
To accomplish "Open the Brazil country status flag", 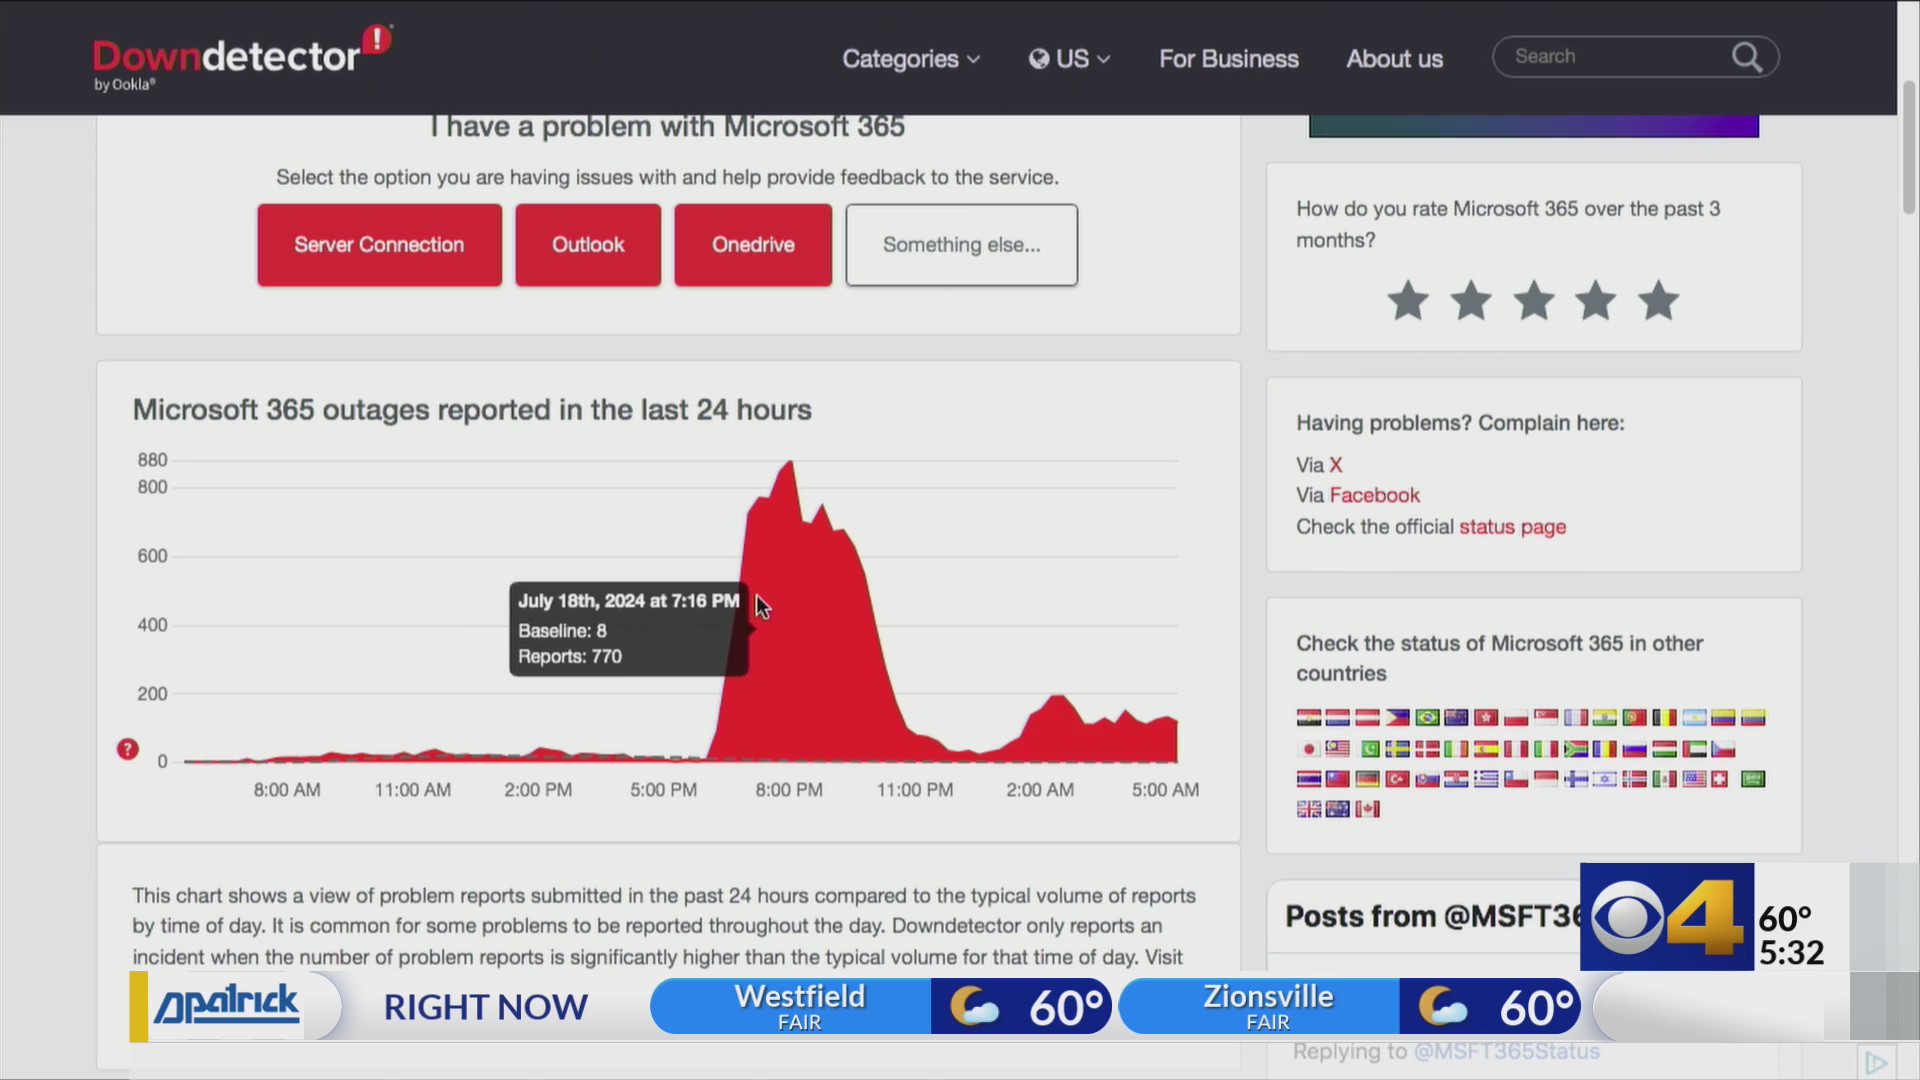I will 1427,718.
